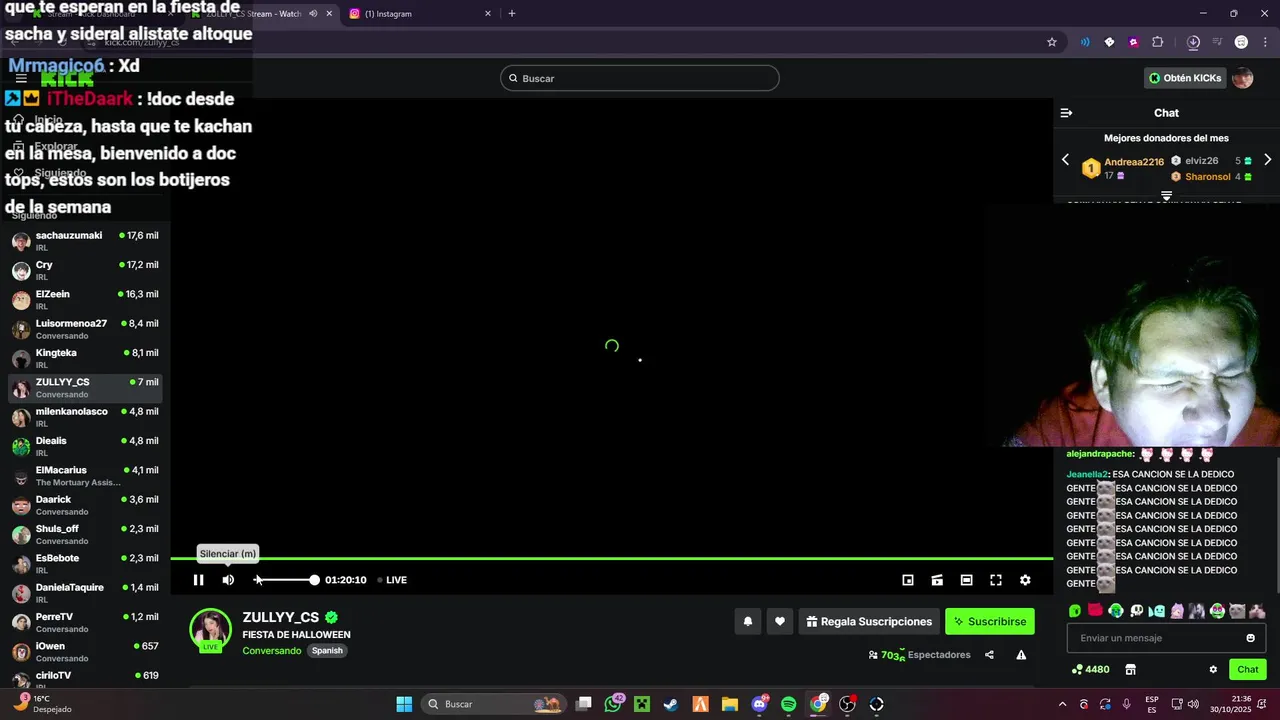Toggle theater mode in player

966,580
